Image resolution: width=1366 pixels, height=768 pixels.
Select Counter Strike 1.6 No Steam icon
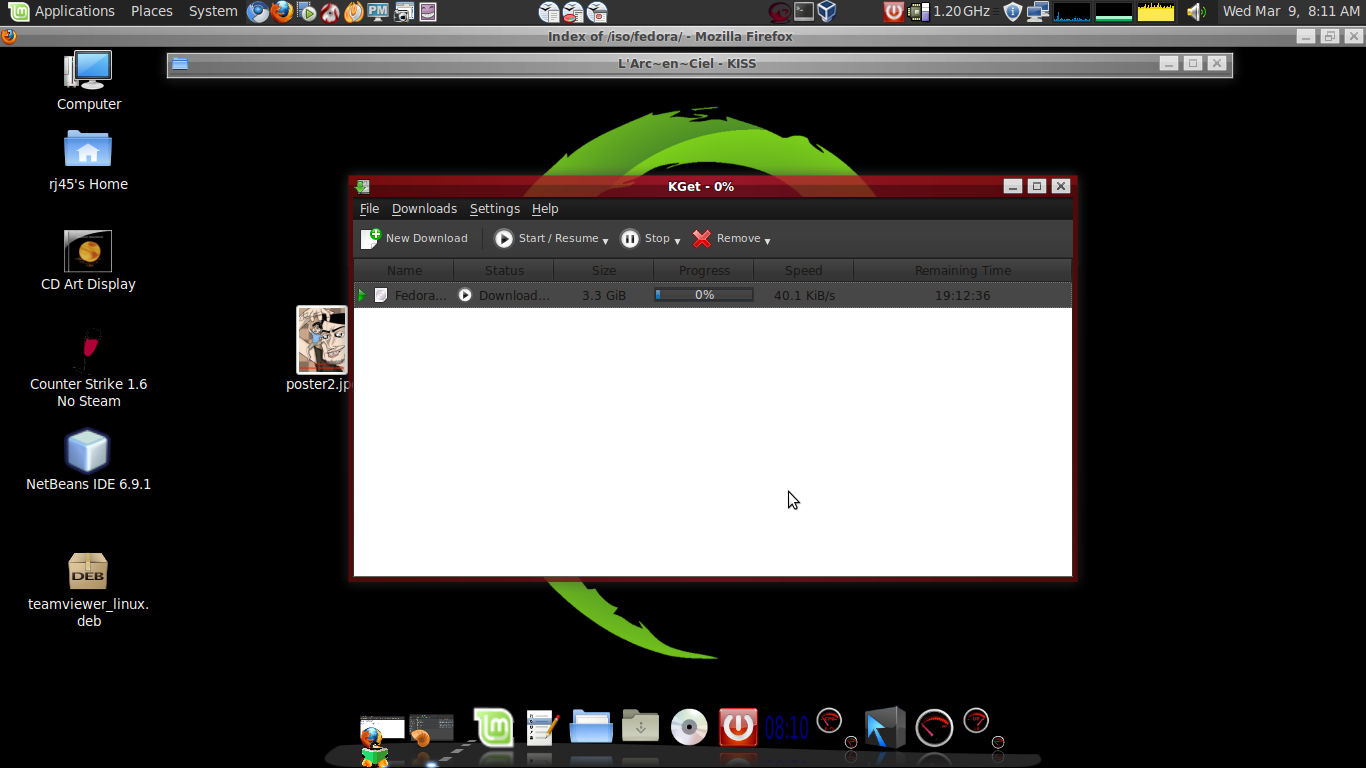(x=88, y=368)
